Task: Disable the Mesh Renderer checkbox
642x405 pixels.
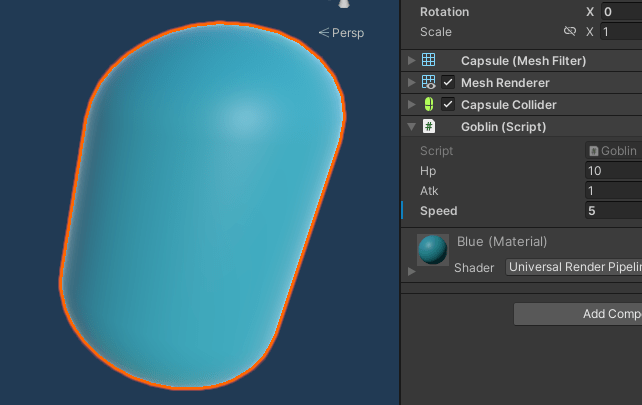Action: tap(448, 83)
